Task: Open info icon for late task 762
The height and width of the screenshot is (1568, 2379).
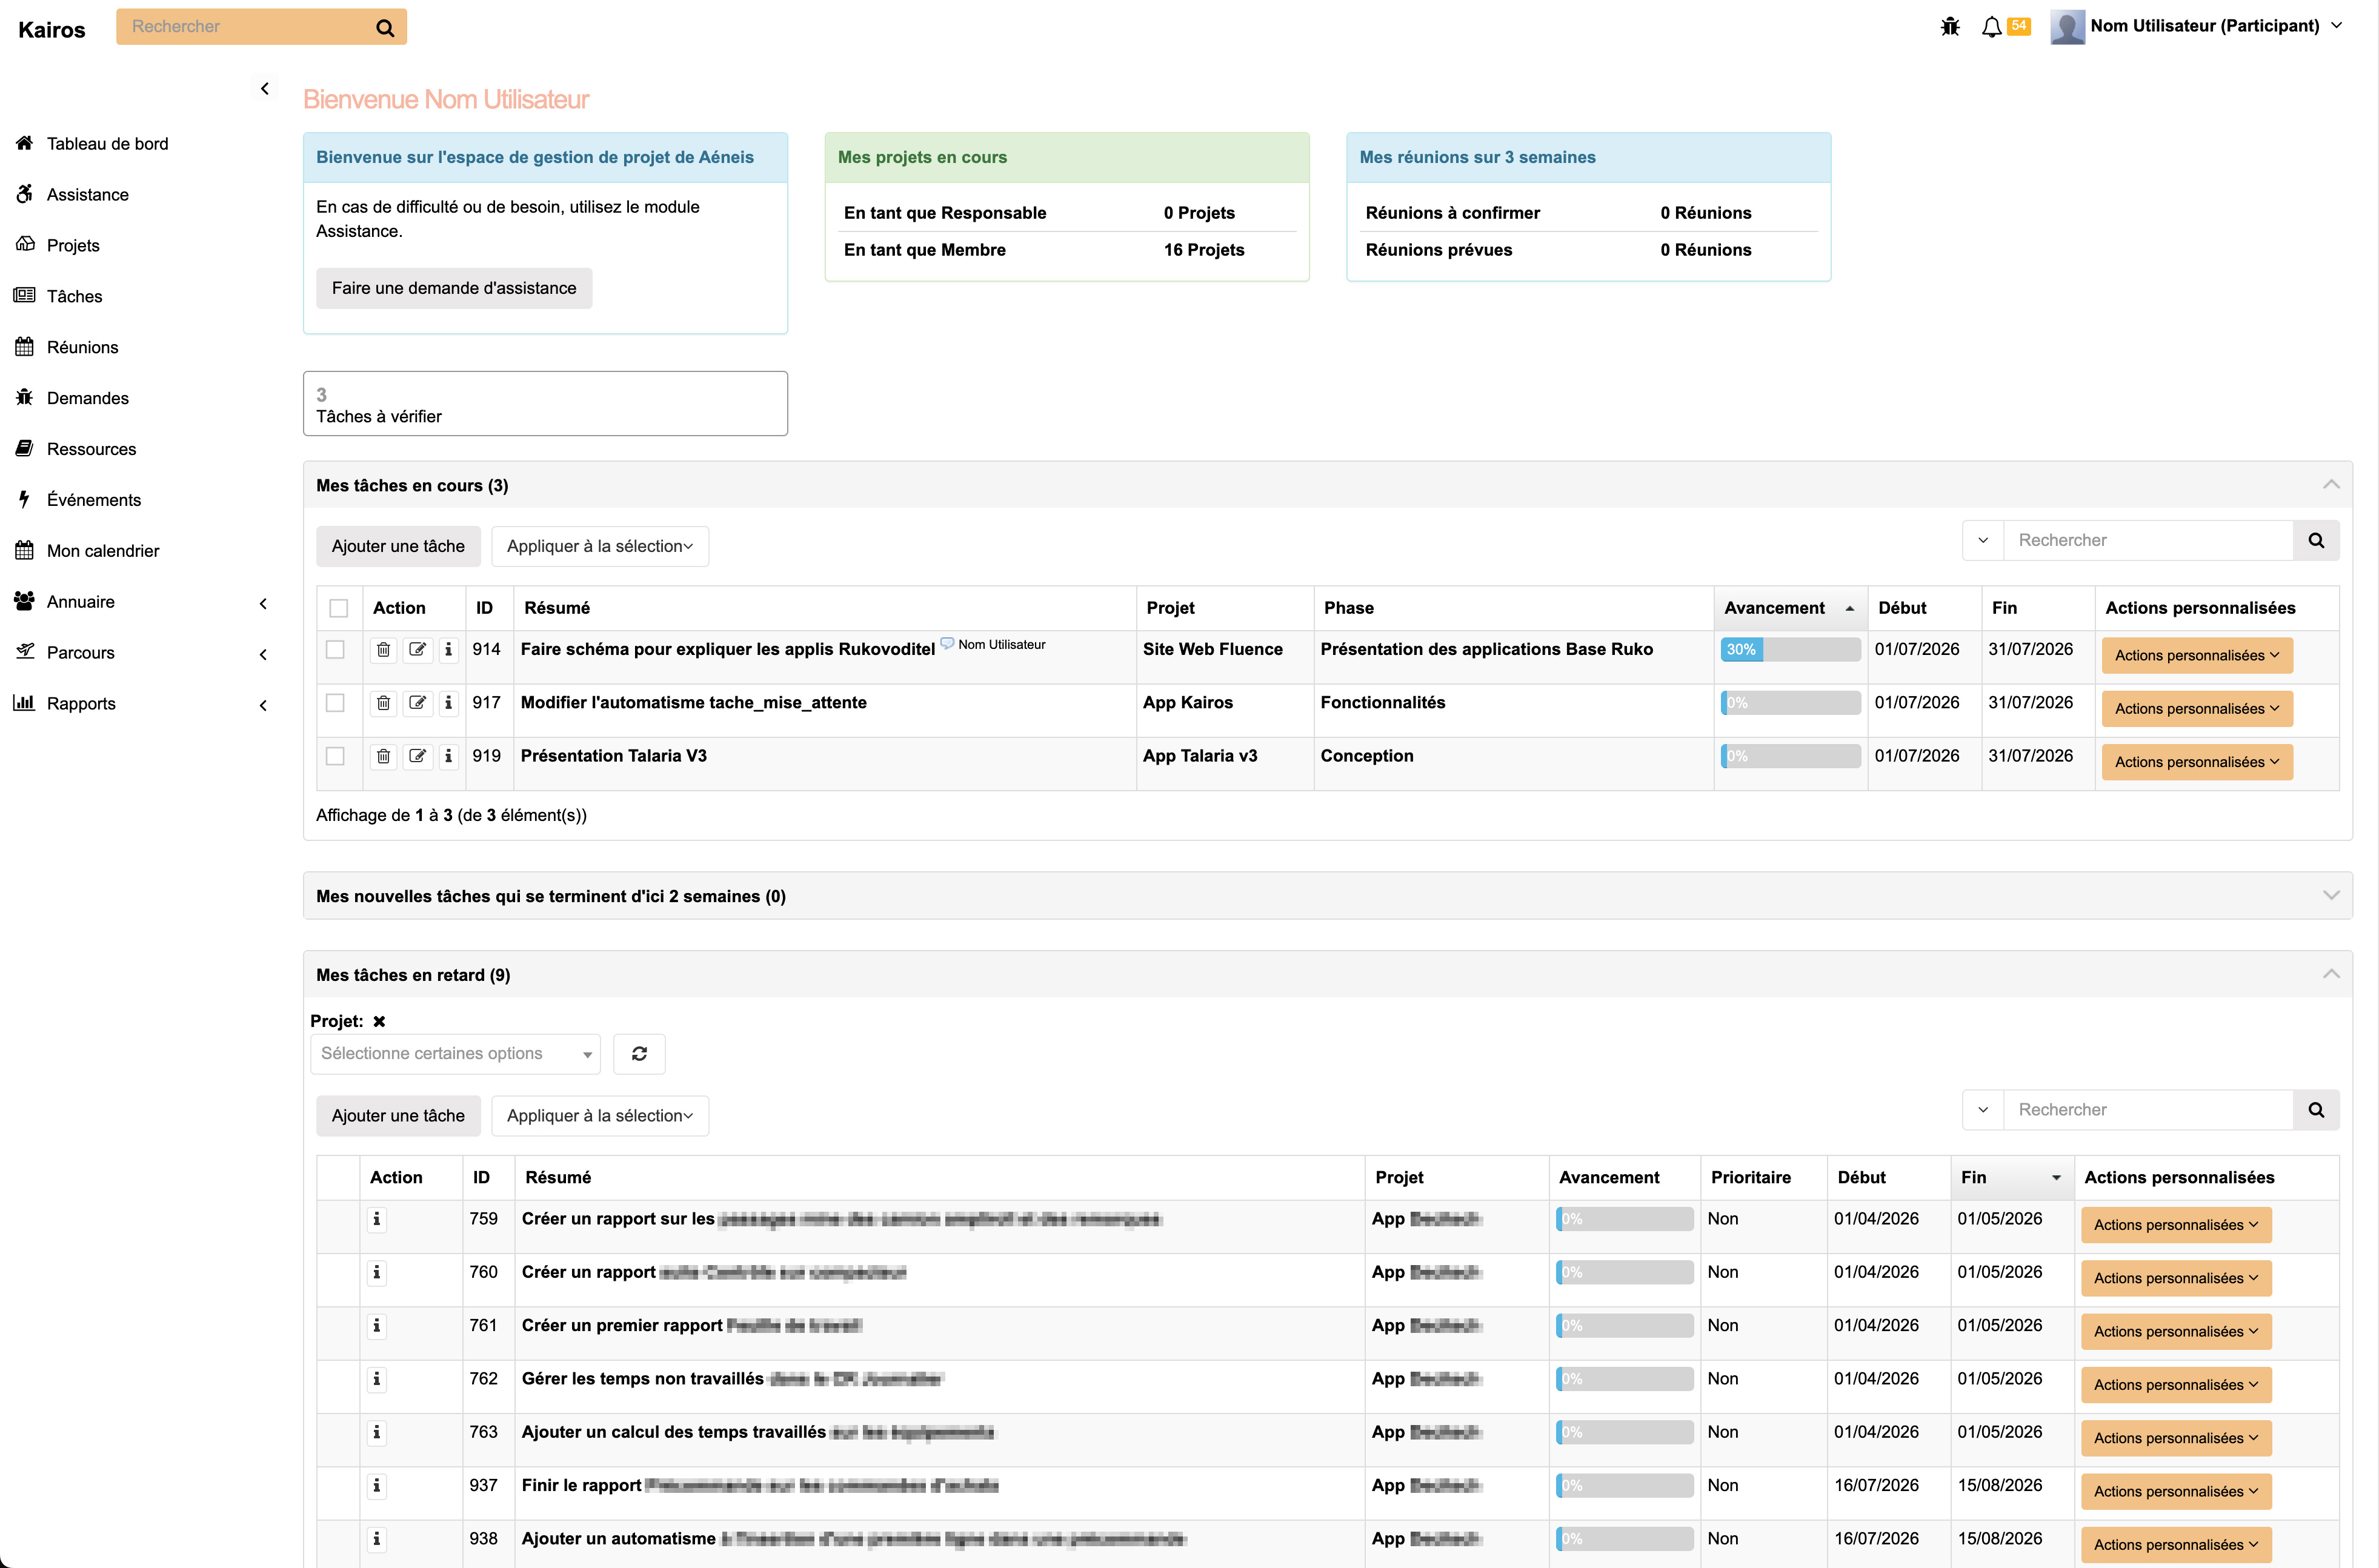Action: (x=377, y=1379)
